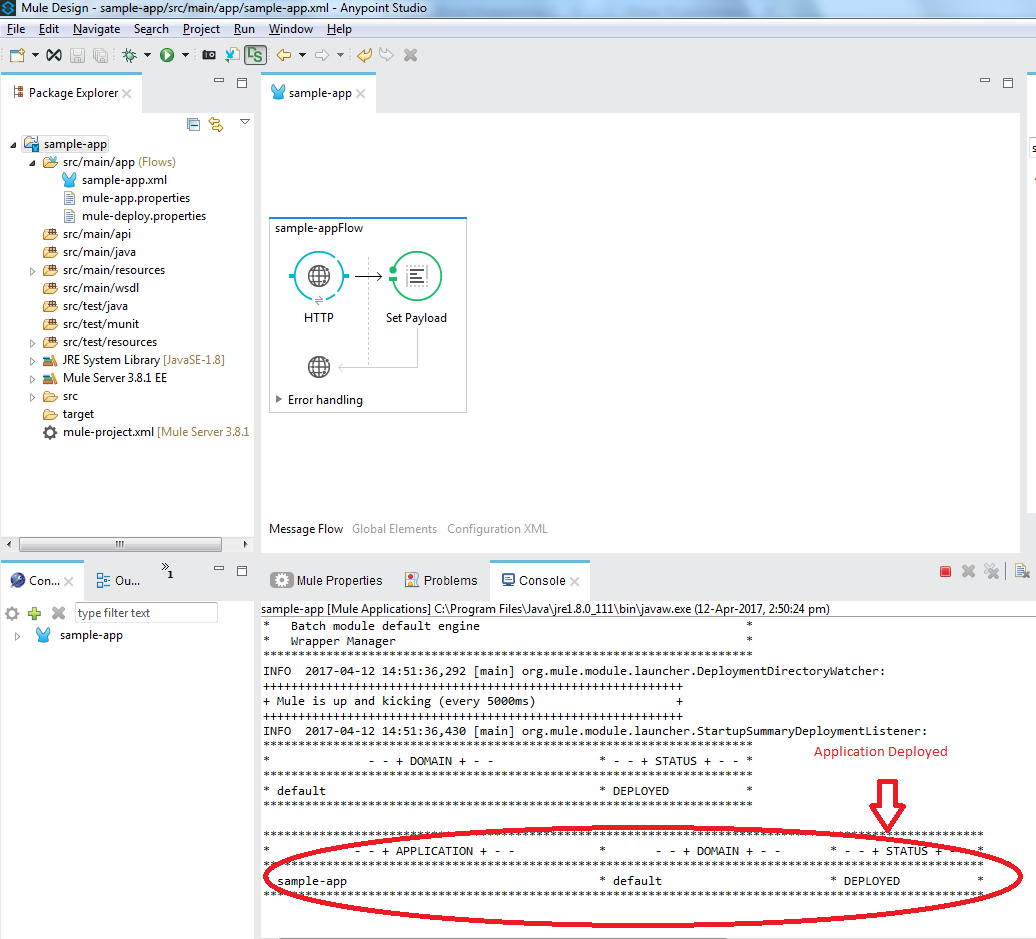Open the Run button dropdown arrow
Image resolution: width=1036 pixels, height=939 pixels.
pyautogui.click(x=184, y=54)
